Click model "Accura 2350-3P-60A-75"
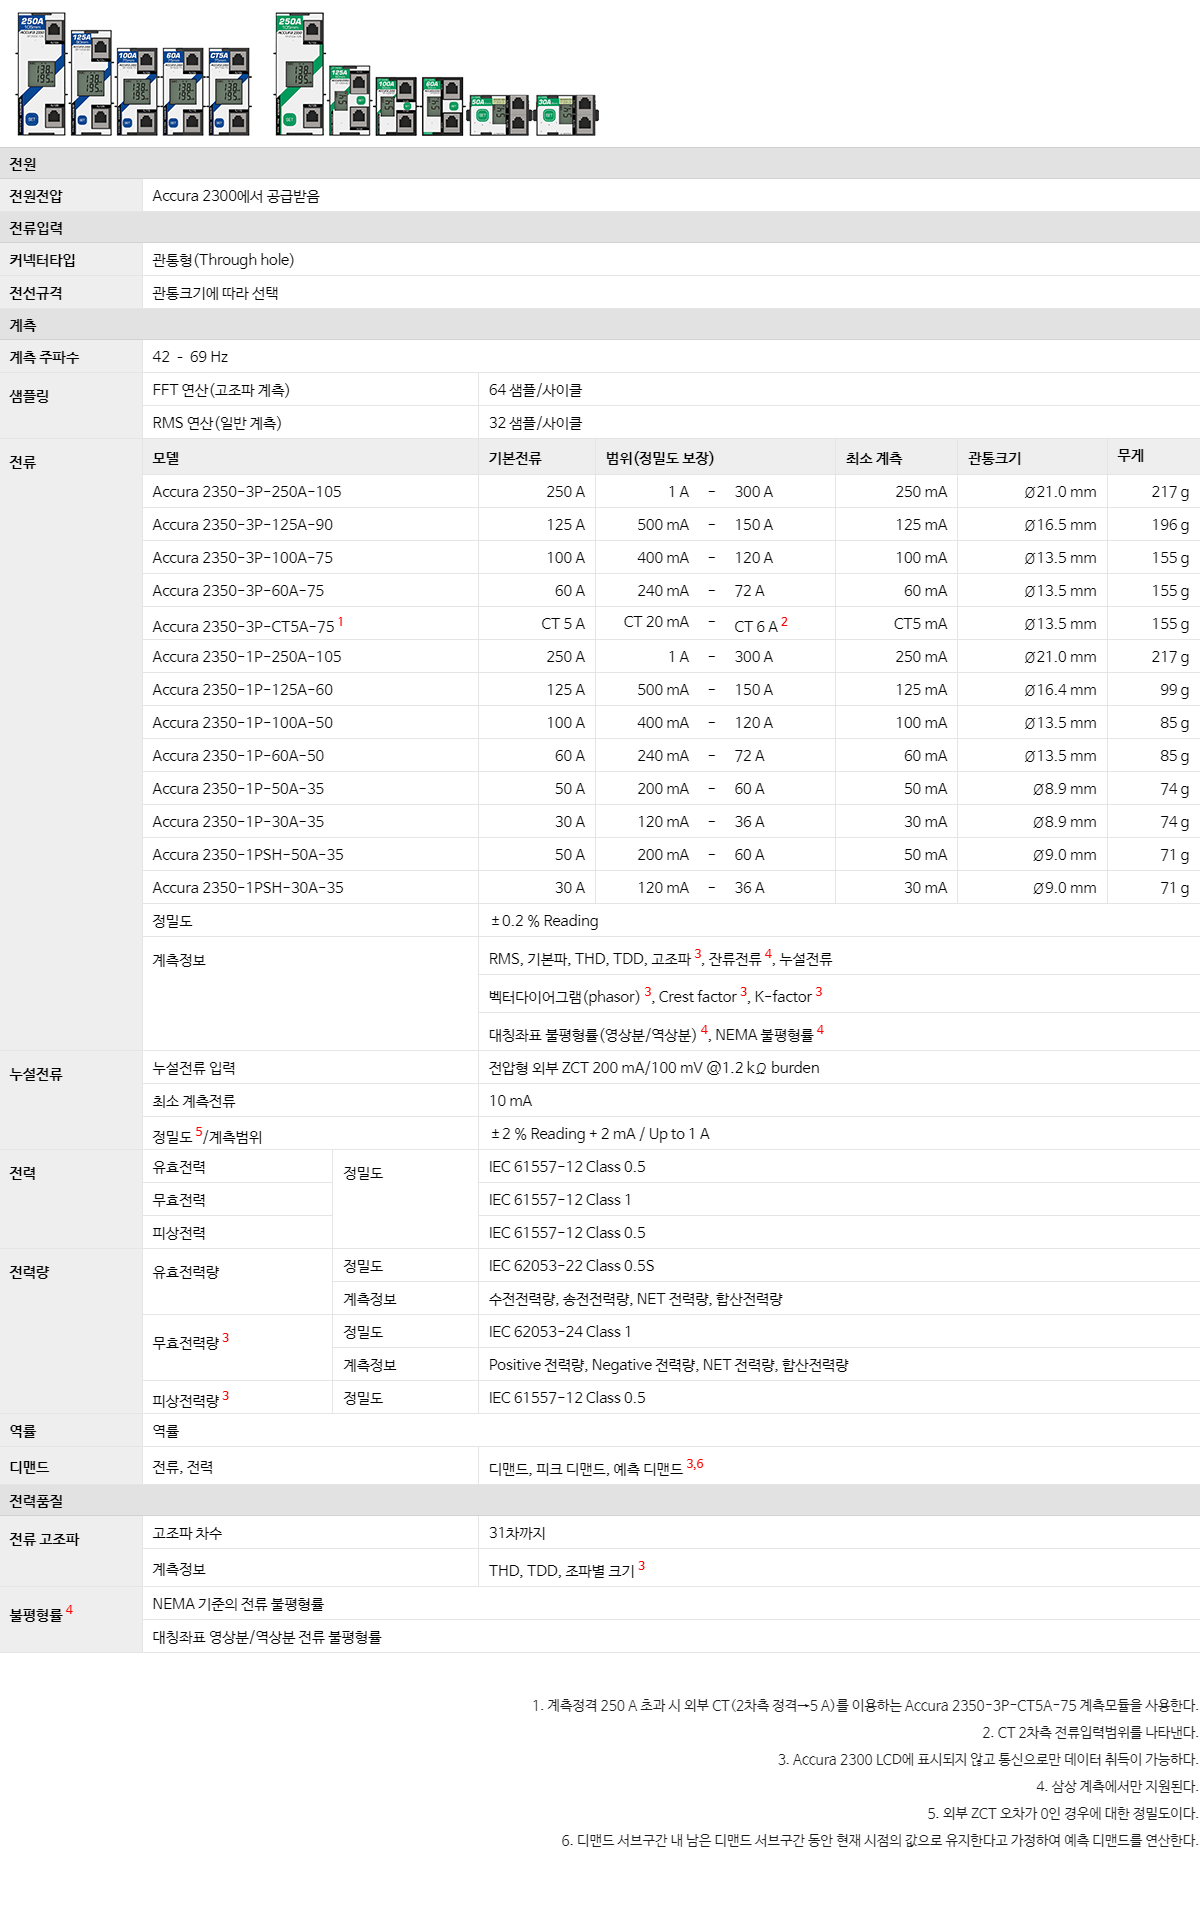The height and width of the screenshot is (1920, 1200). pyautogui.click(x=238, y=591)
